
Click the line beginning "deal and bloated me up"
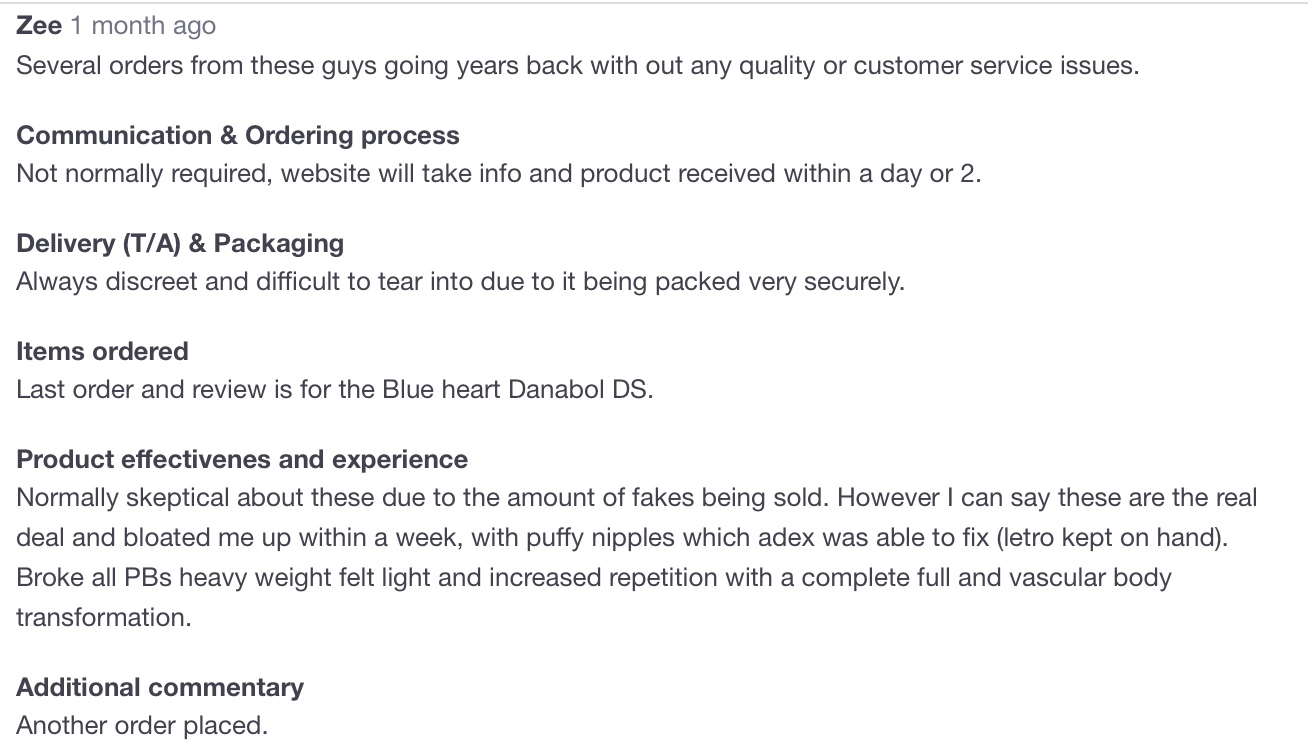[621, 537]
